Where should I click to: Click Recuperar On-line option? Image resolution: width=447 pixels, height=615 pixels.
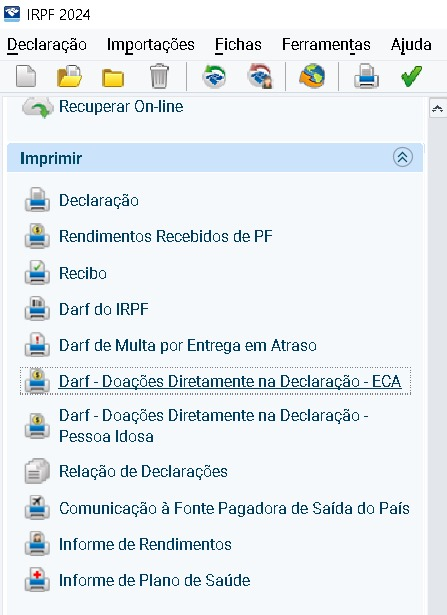click(121, 106)
